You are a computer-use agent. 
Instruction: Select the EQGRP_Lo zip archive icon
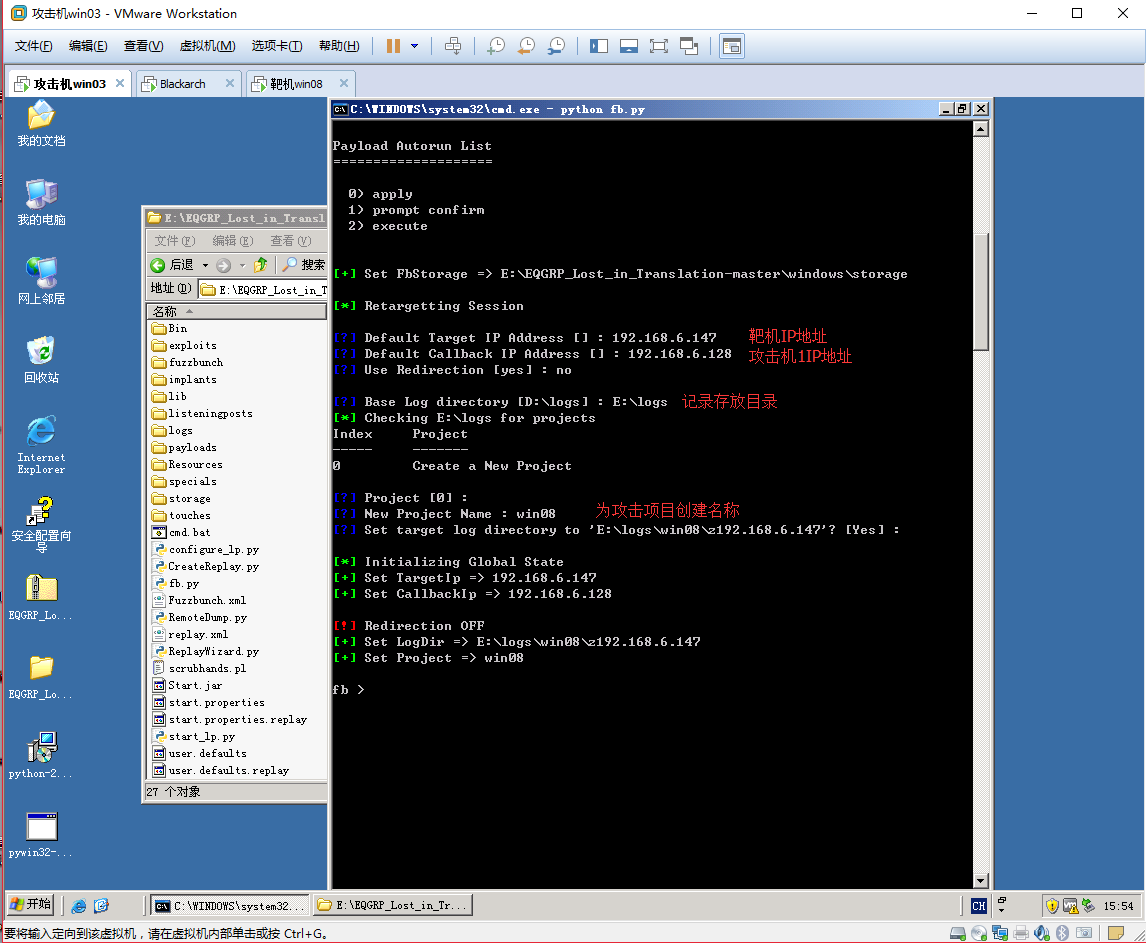[x=42, y=597]
